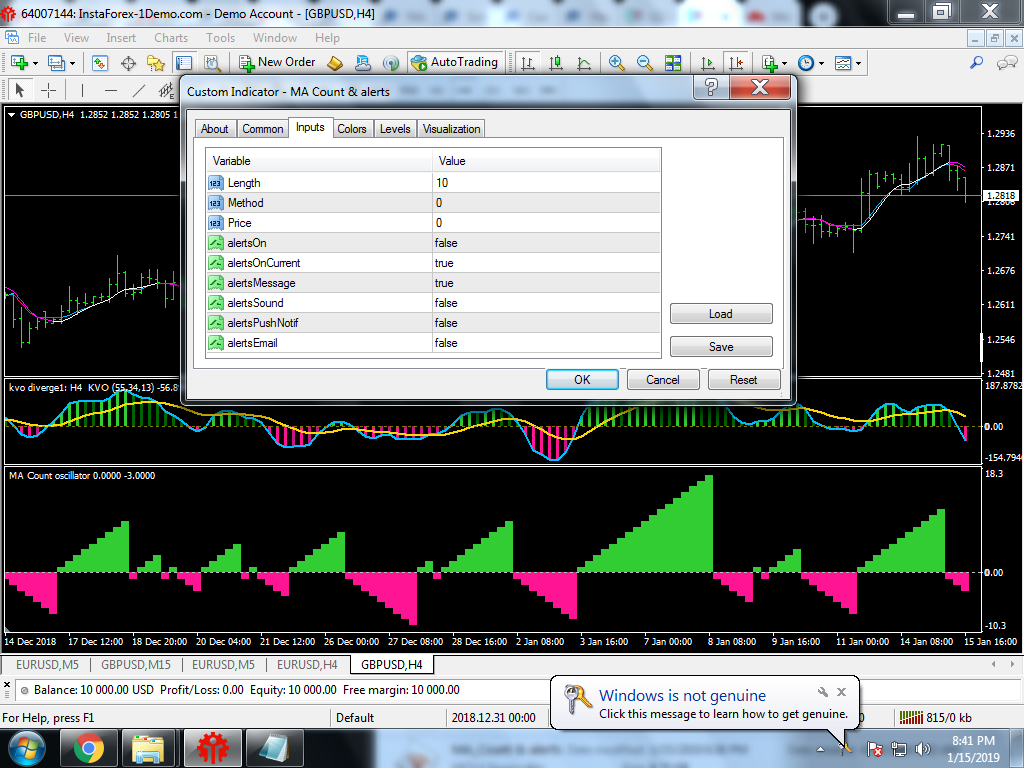Switch to the Colors tab
This screenshot has height=768, width=1024.
click(x=351, y=129)
